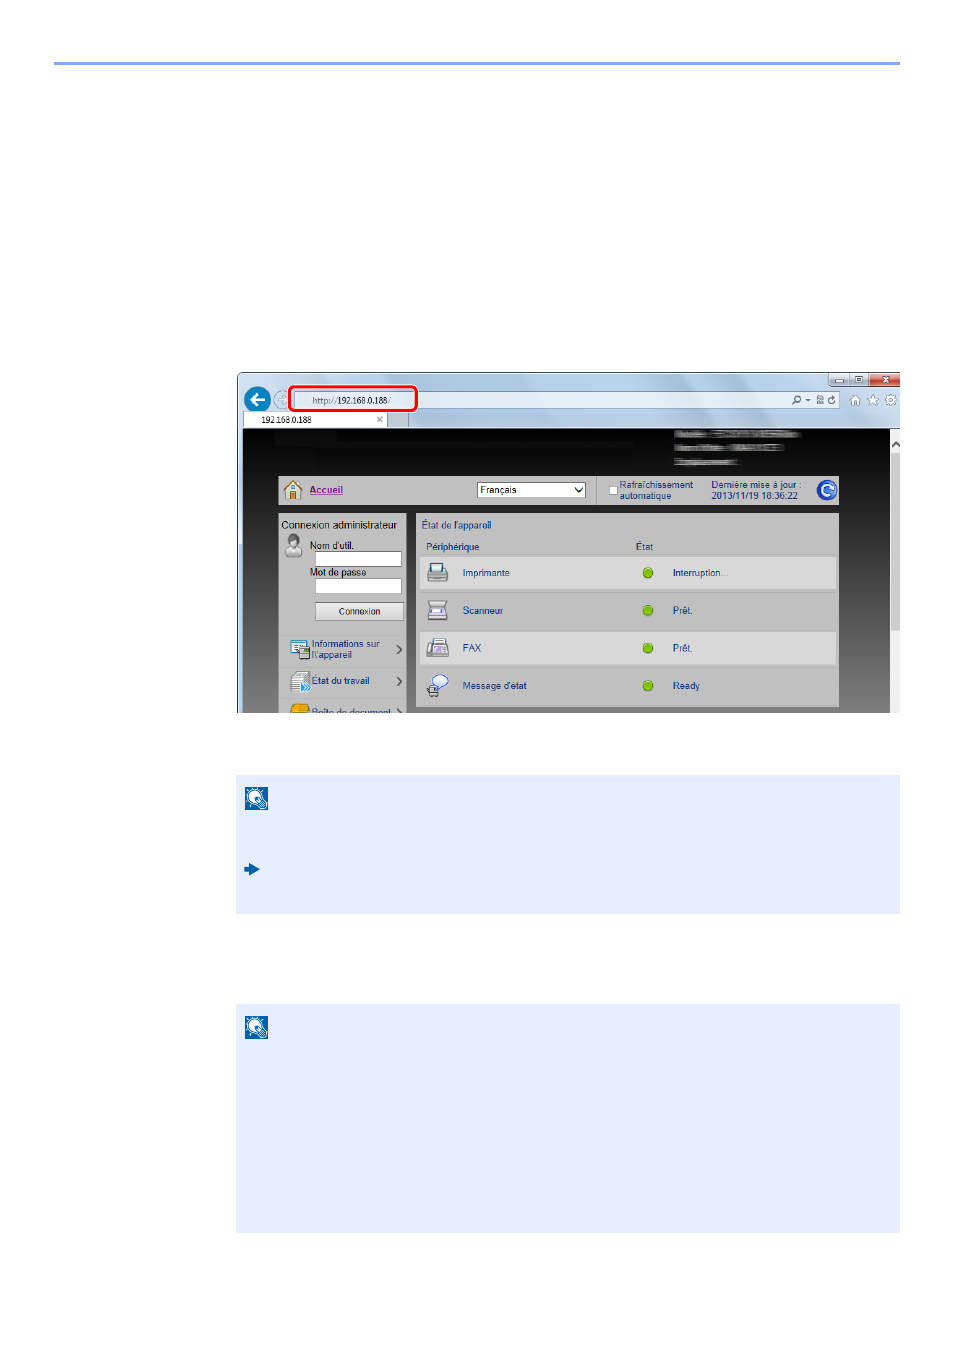Expand État du travail chevron
954x1350 pixels.
[x=399, y=682]
